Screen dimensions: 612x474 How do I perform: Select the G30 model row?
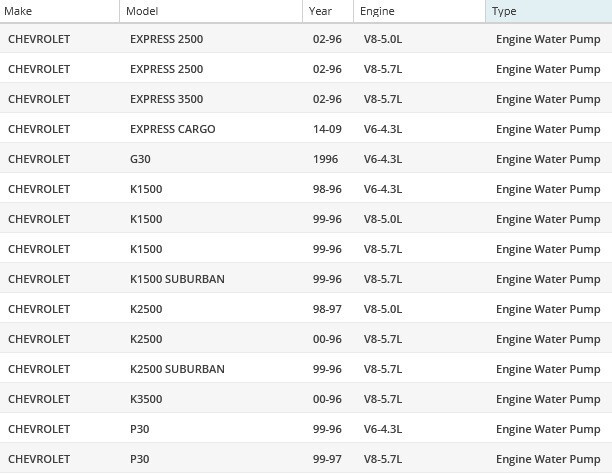[140, 159]
